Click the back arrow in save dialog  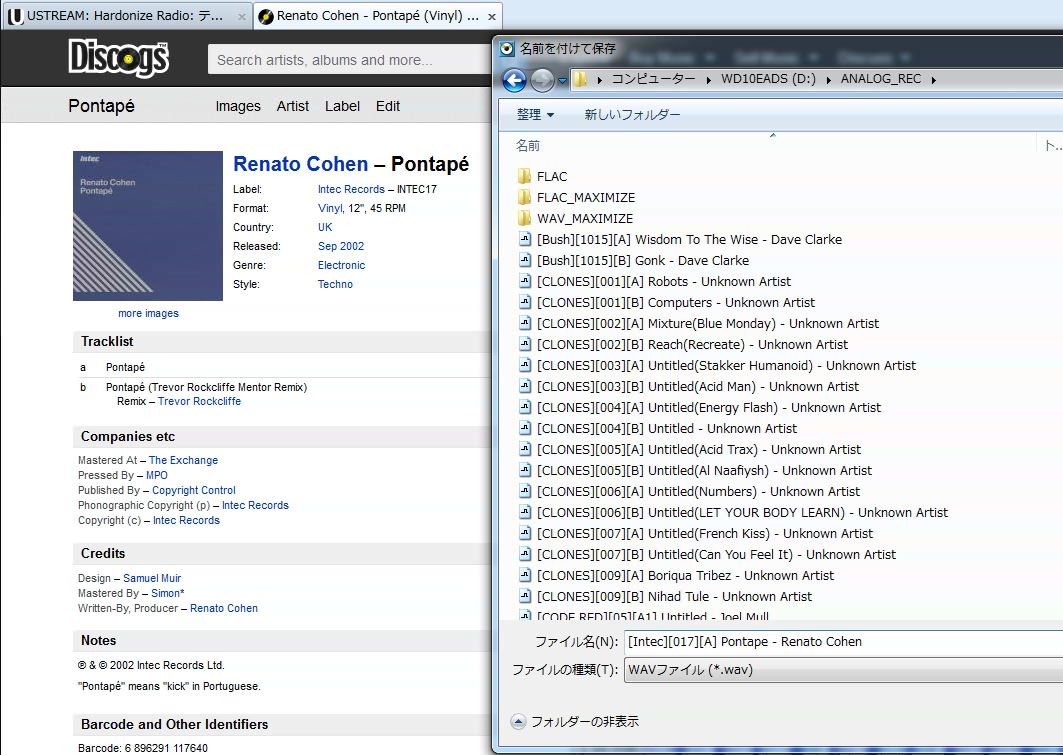[515, 80]
